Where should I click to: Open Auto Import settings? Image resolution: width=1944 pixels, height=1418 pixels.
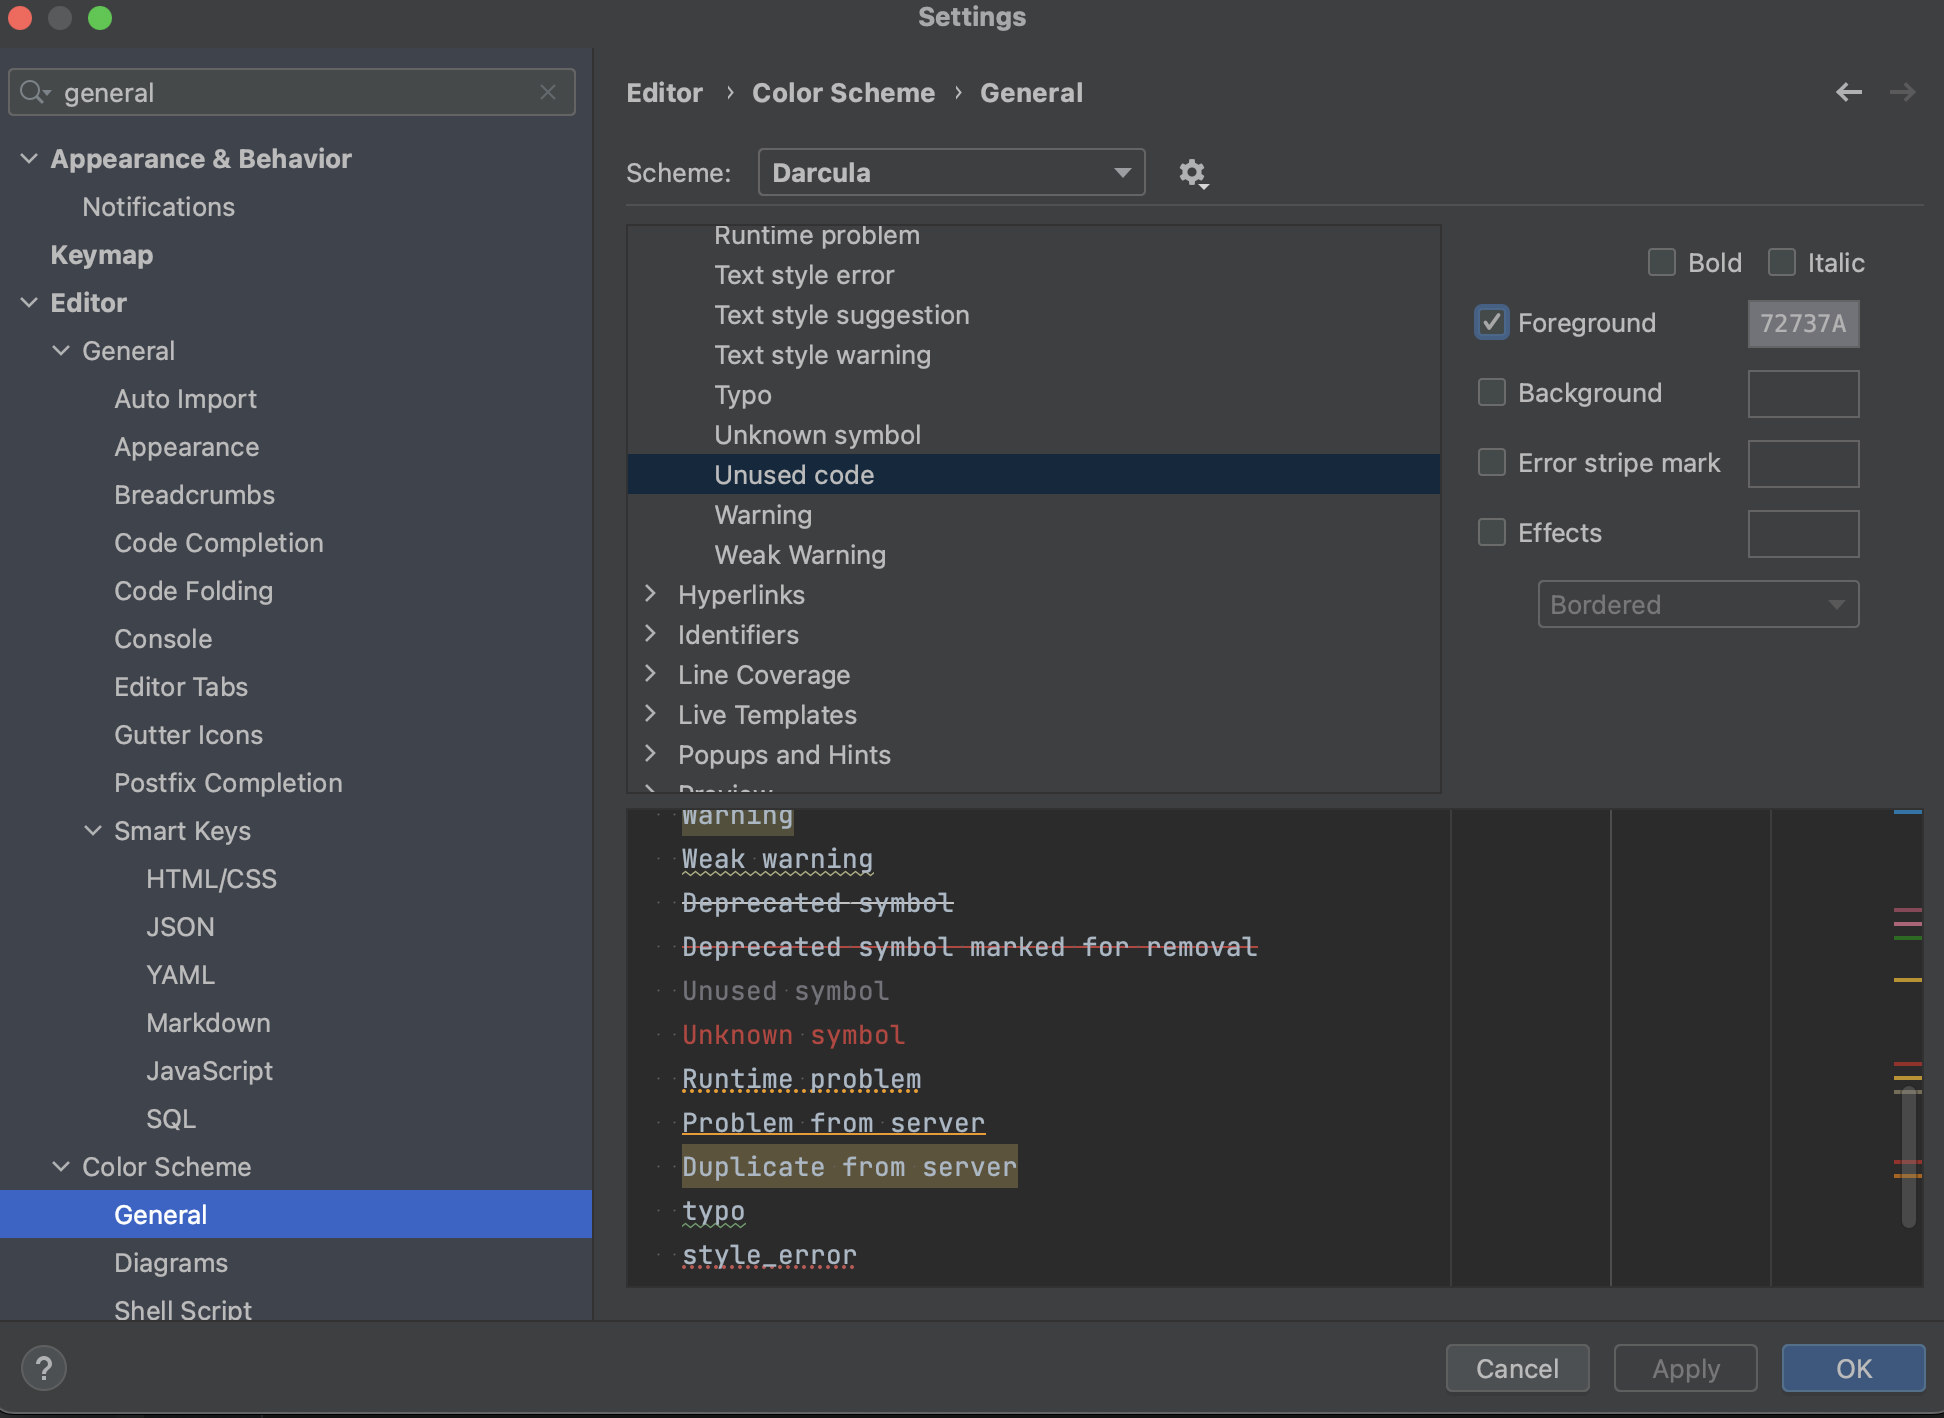tap(185, 398)
